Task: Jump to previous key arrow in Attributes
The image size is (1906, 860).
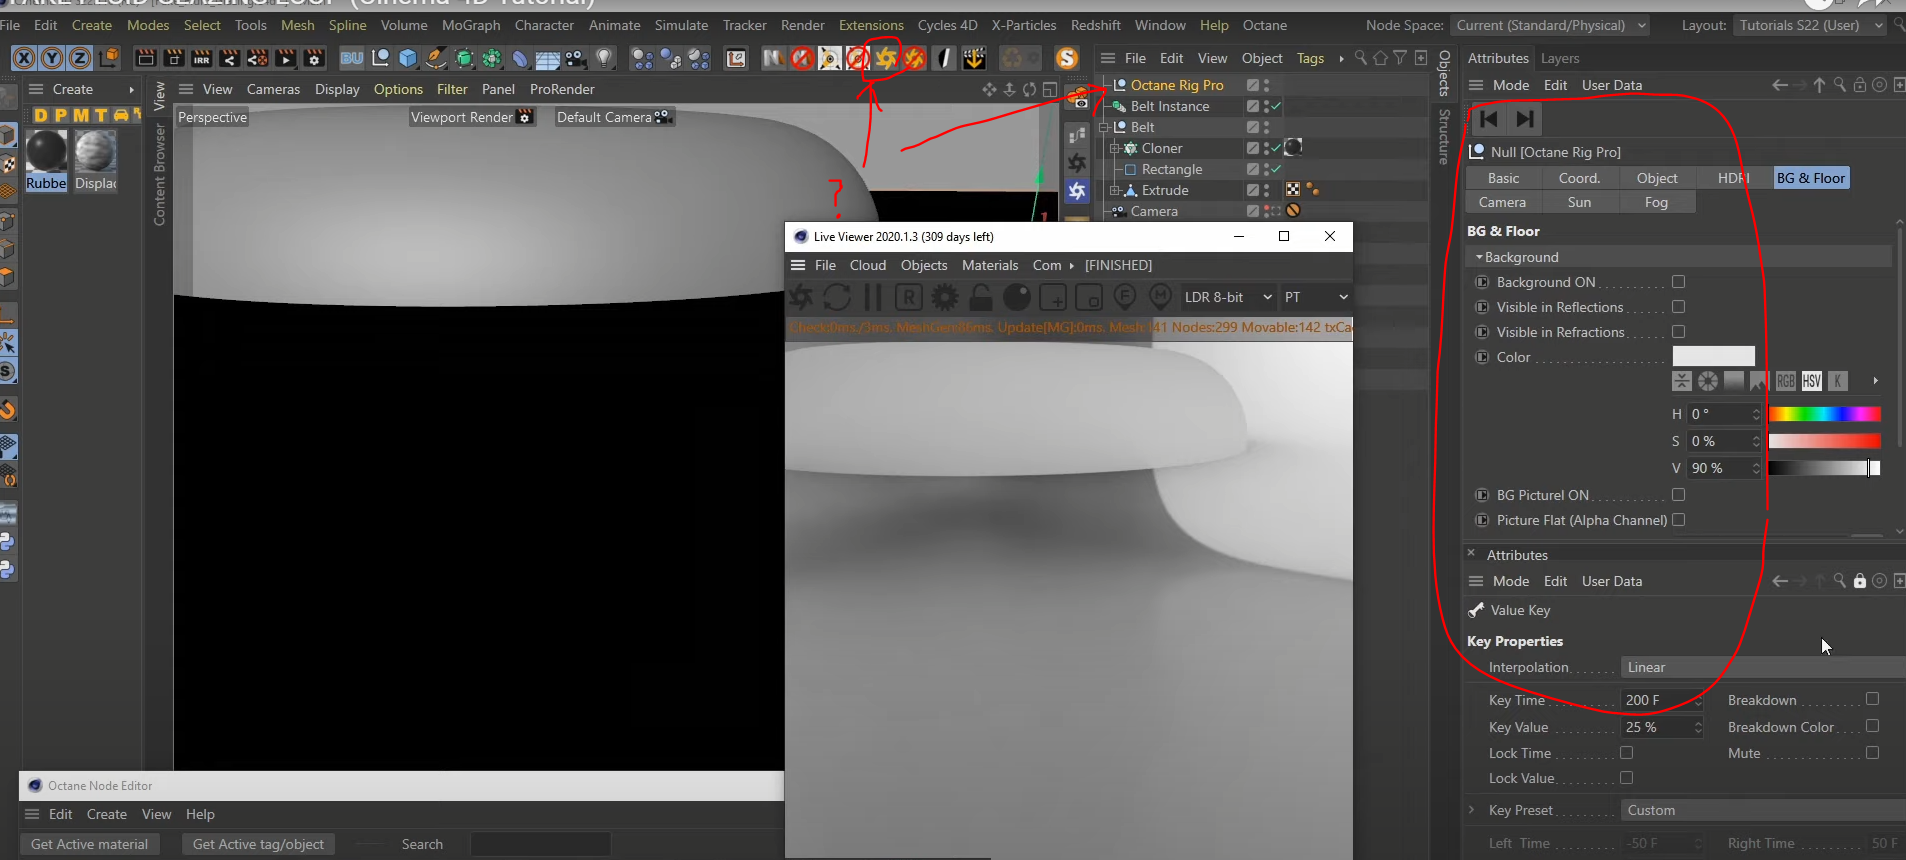Action: point(1489,119)
